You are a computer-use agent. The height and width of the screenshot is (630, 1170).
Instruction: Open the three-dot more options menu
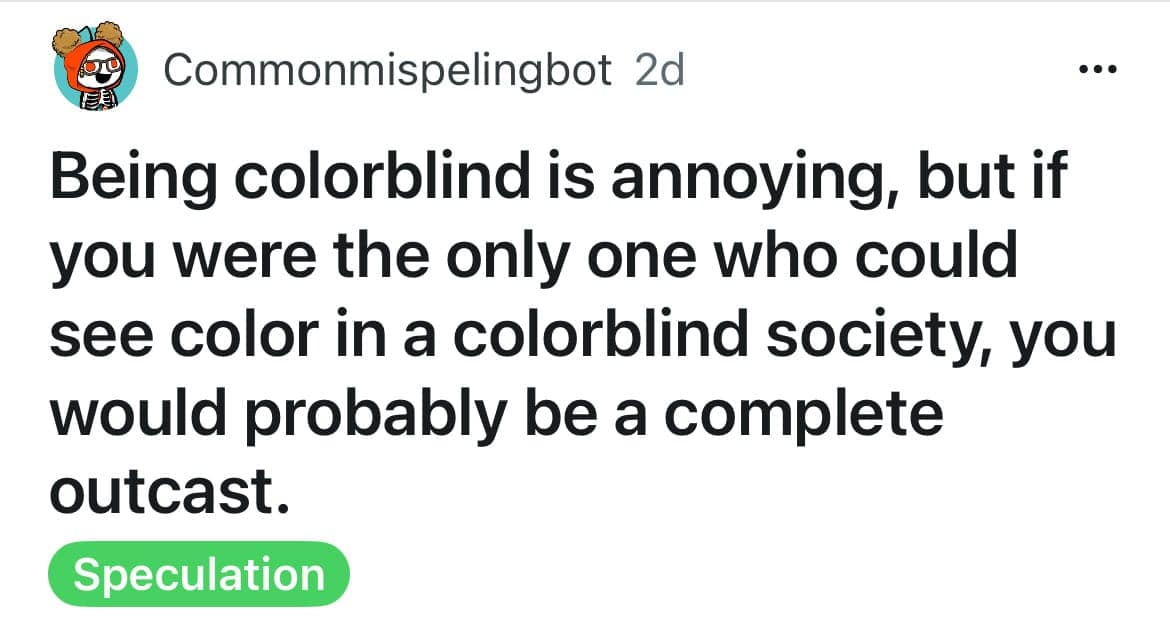tap(1098, 71)
